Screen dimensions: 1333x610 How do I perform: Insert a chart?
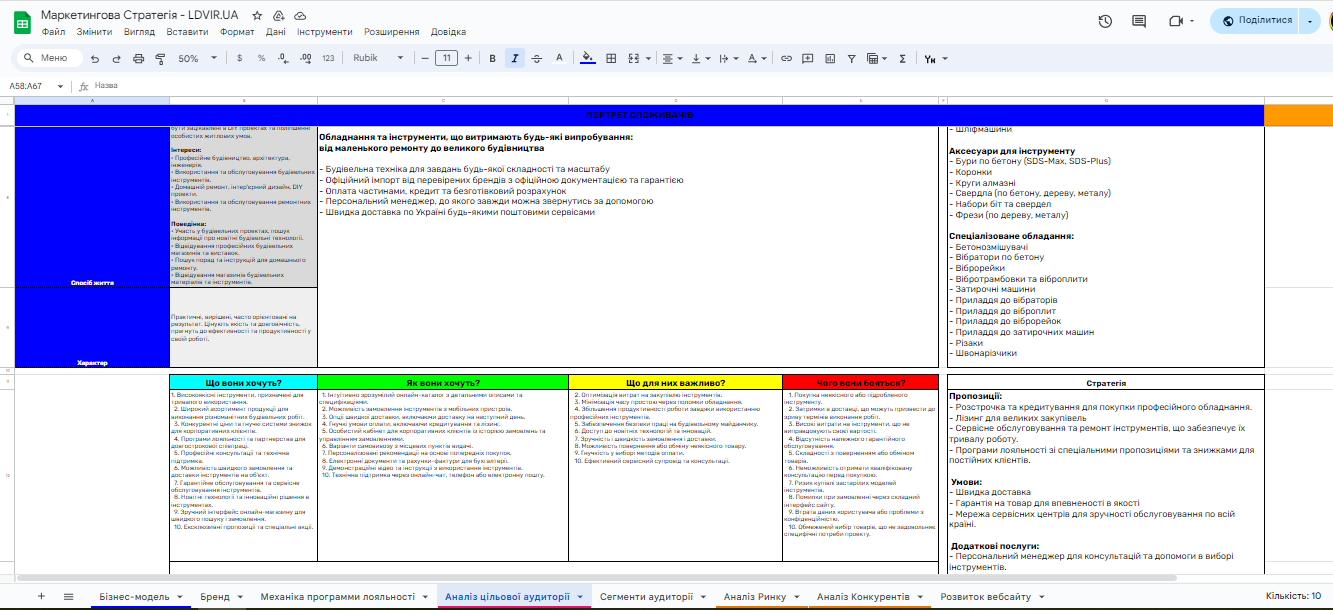point(830,58)
